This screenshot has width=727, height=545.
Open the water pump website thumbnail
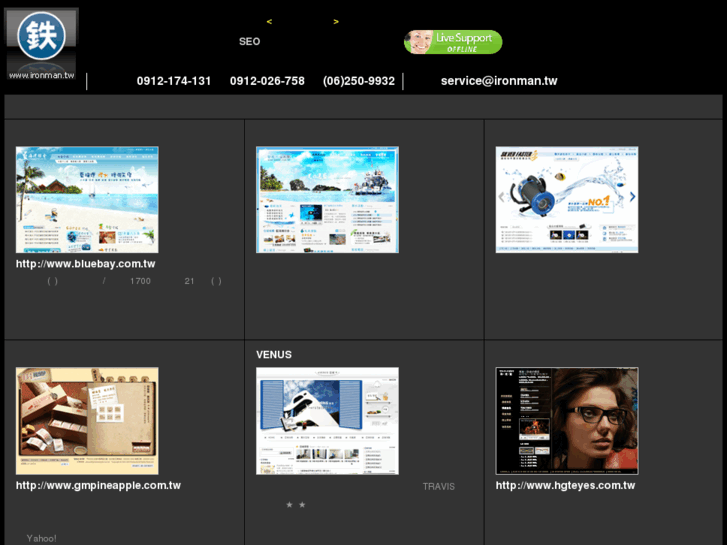coord(567,200)
